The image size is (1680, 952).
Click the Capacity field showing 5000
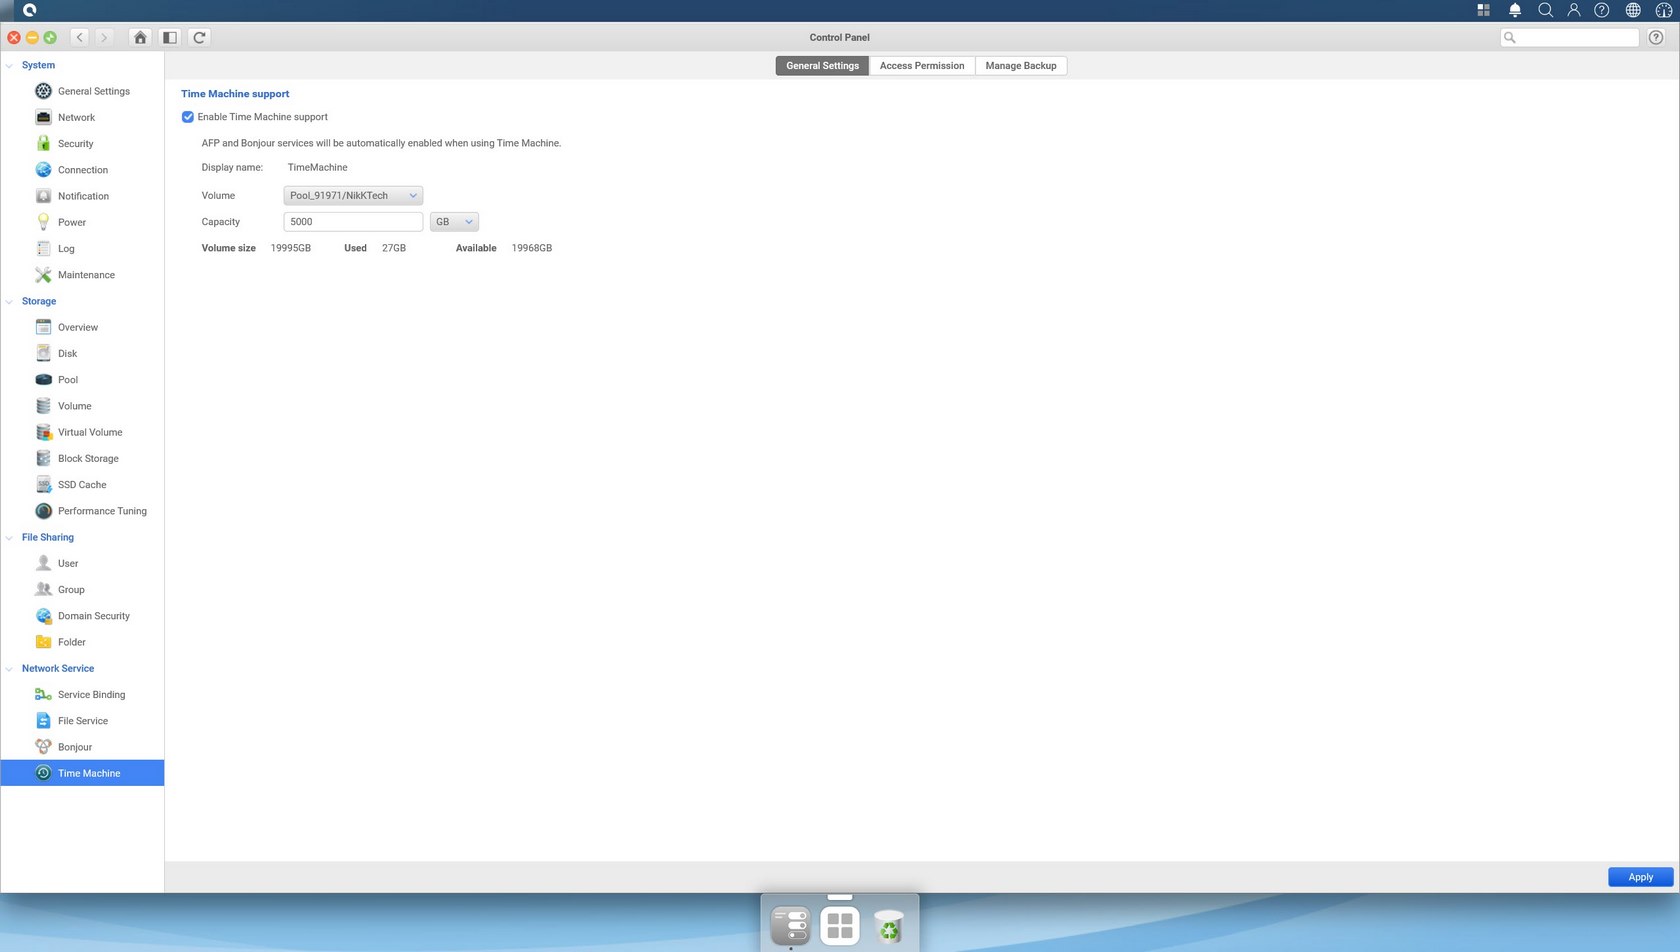pyautogui.click(x=353, y=222)
